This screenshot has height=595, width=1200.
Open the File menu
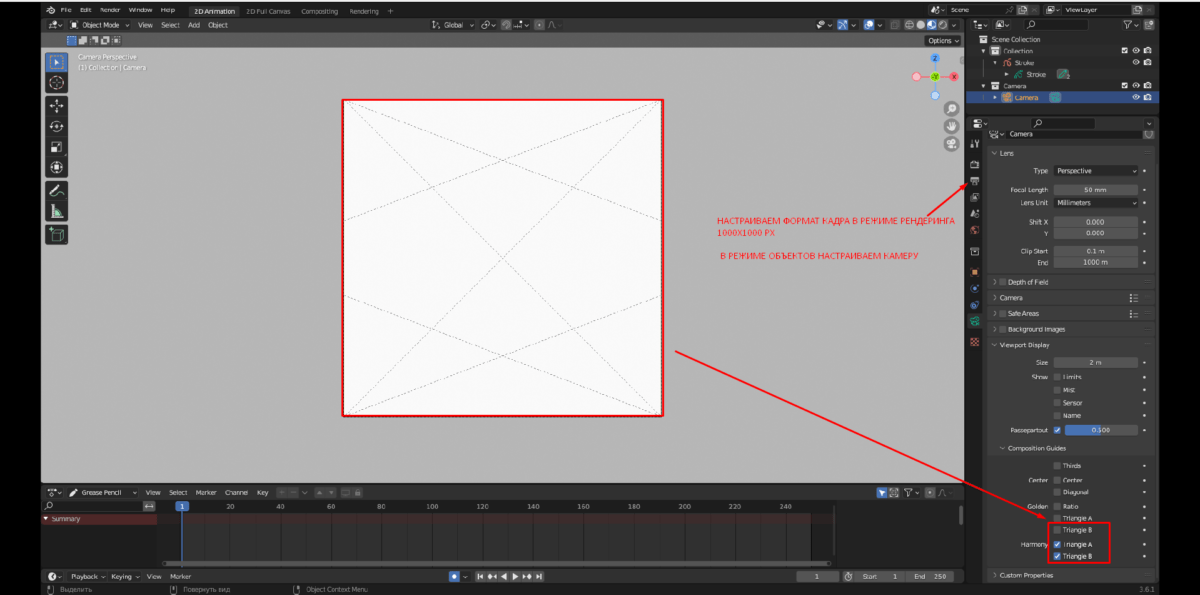coord(66,10)
